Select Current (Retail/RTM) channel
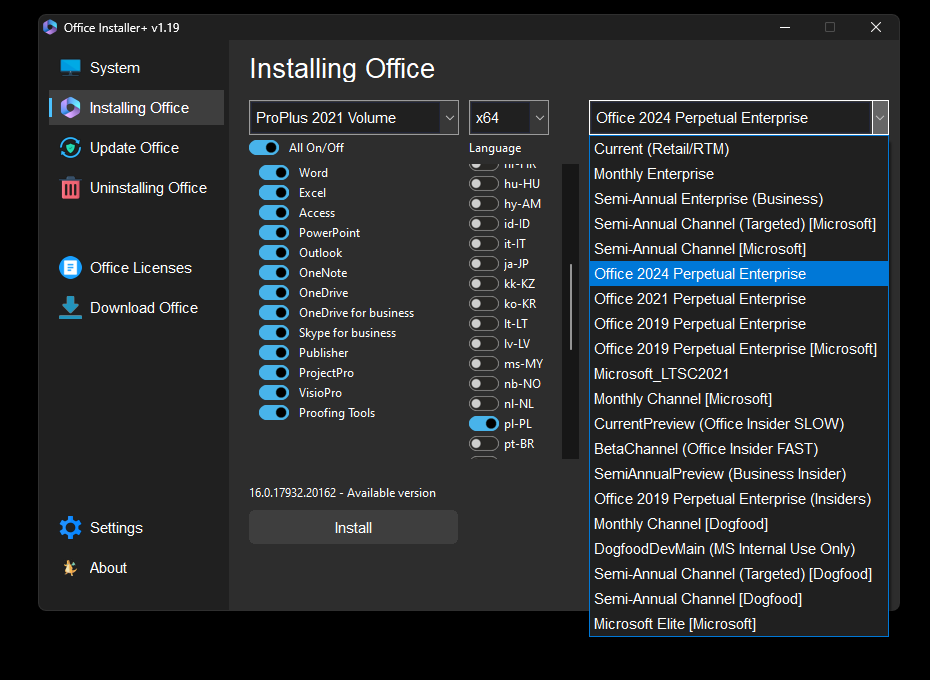Viewport: 930px width, 680px height. 738,149
